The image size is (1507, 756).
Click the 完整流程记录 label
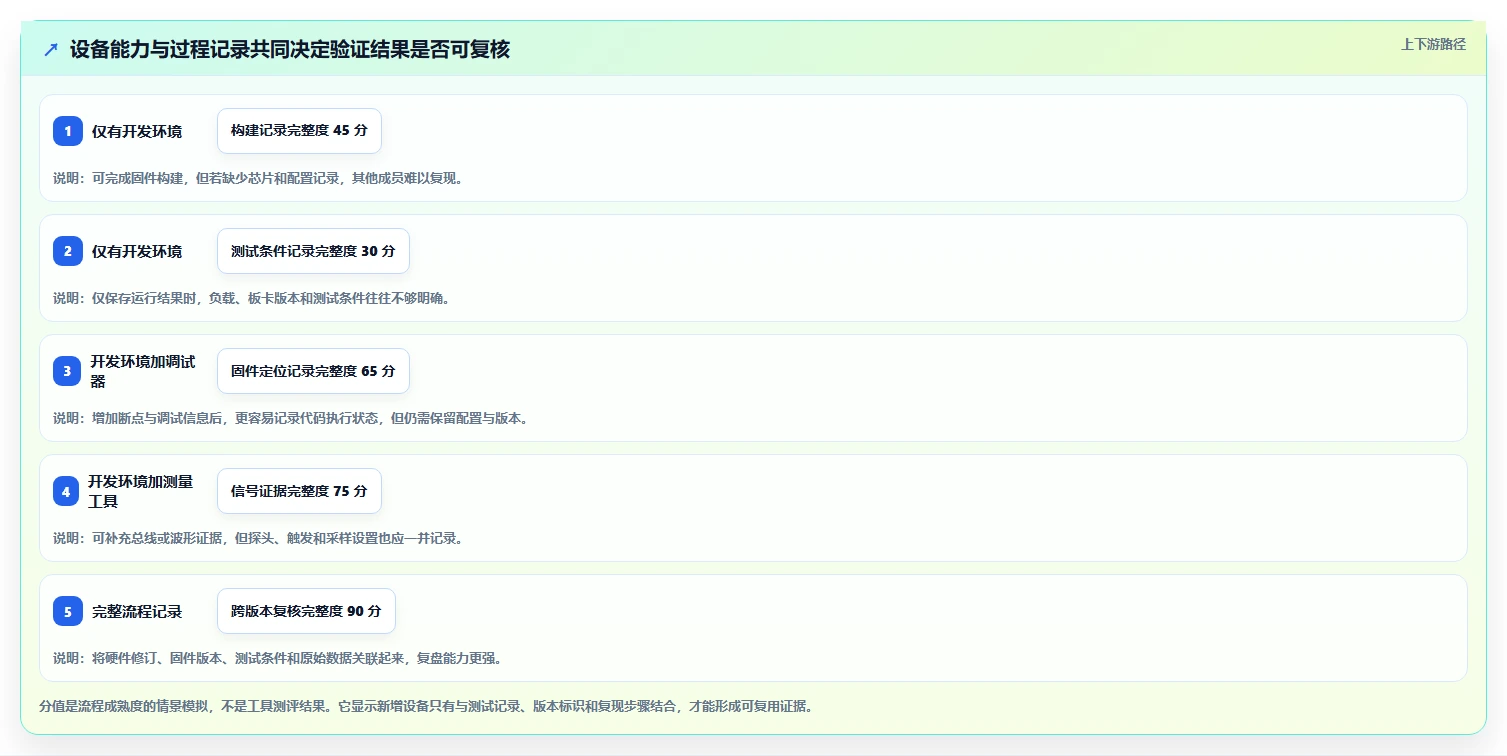137,611
